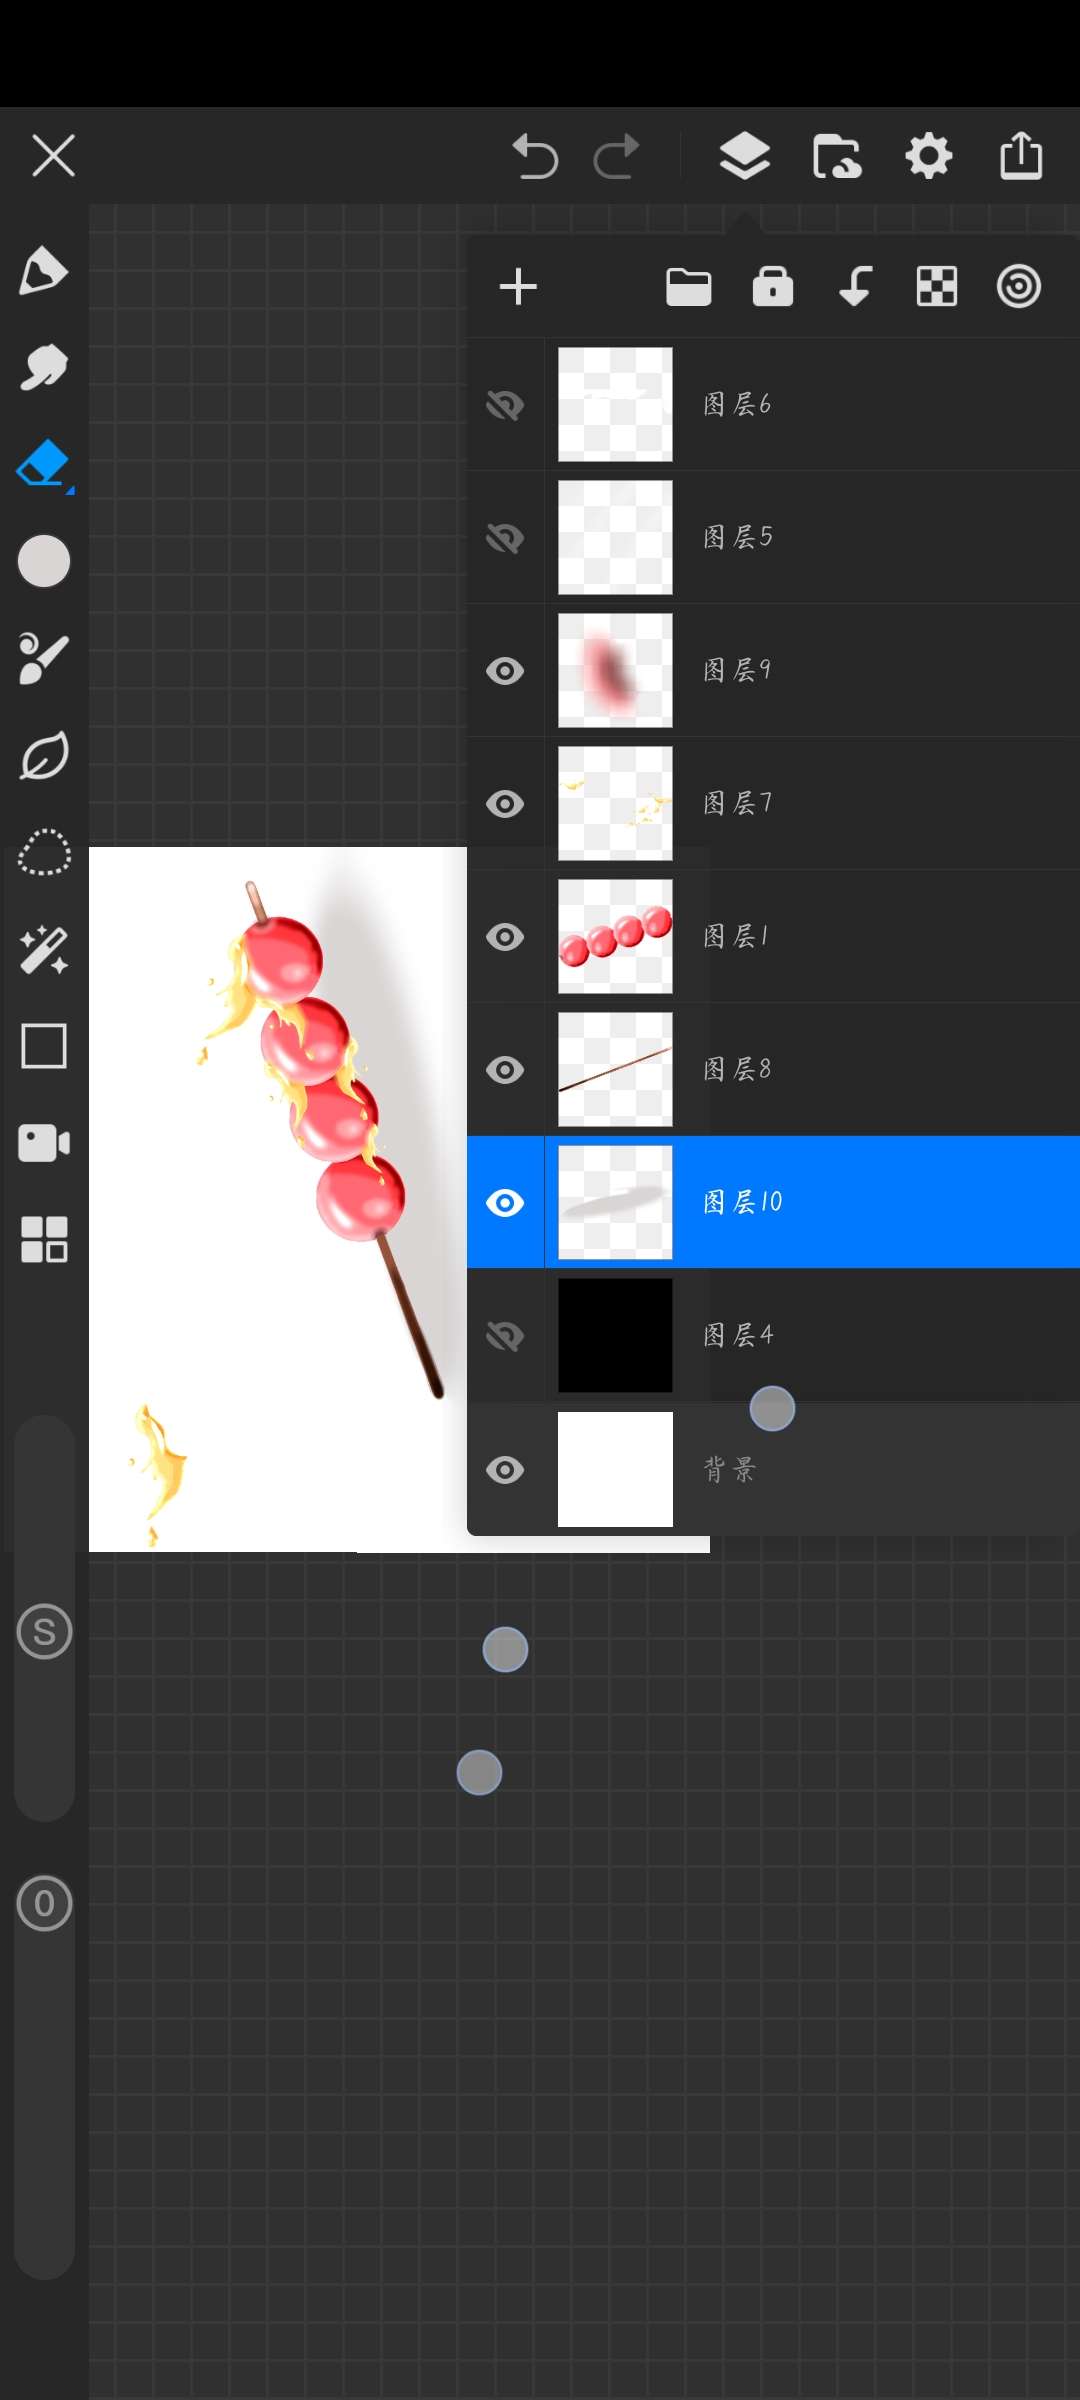Select the Eraser tool
Viewport: 1080px width, 2400px height.
(x=43, y=465)
